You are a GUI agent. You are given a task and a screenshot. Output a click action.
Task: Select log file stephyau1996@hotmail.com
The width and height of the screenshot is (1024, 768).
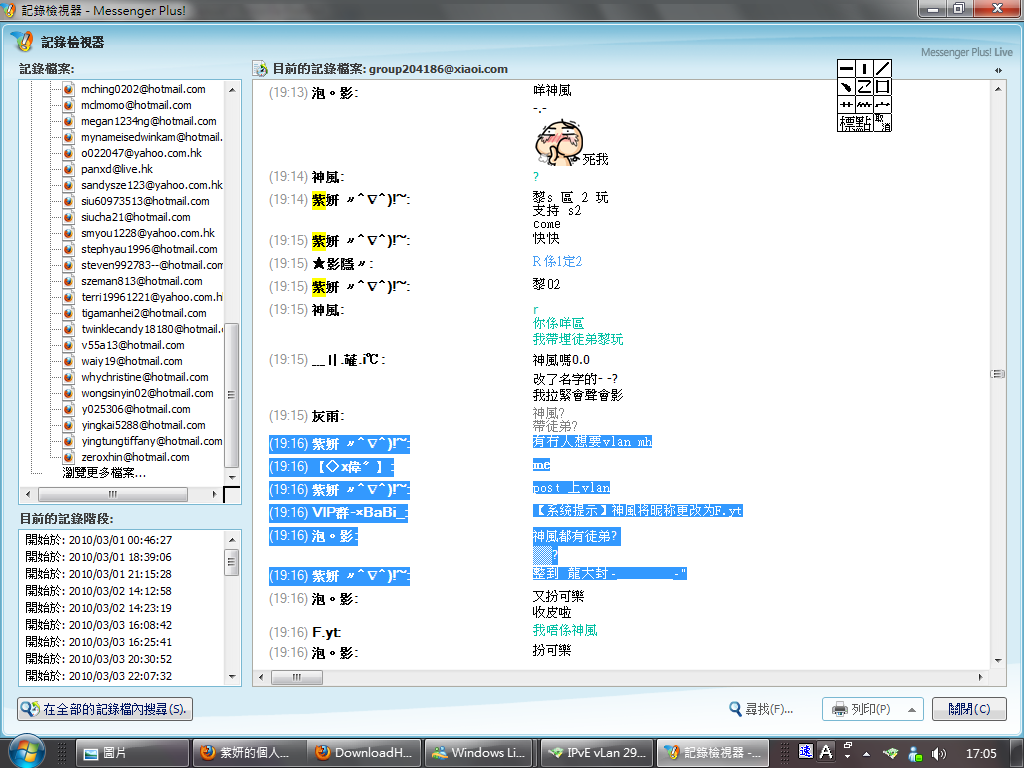coord(149,249)
